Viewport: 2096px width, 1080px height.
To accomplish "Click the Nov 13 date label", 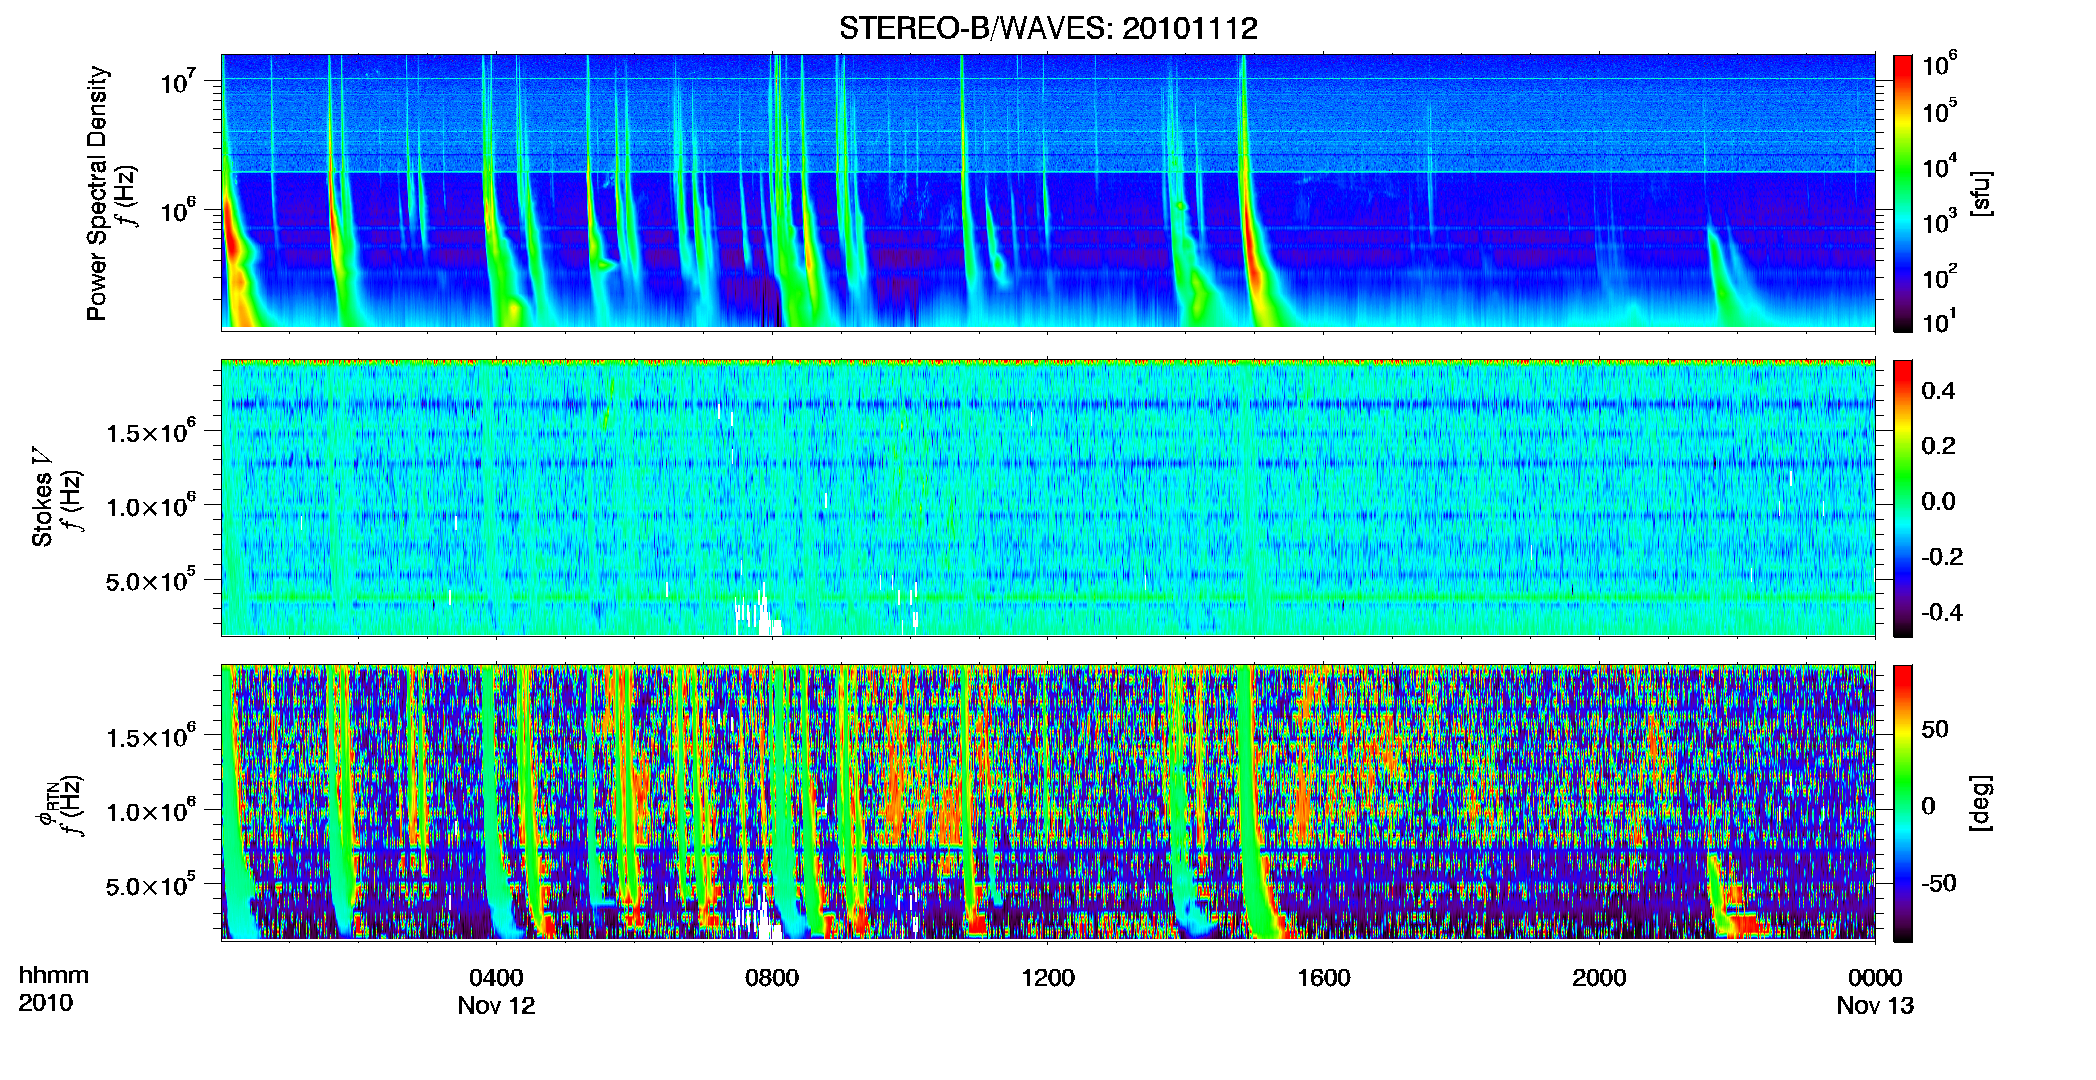I will 1875,1006.
